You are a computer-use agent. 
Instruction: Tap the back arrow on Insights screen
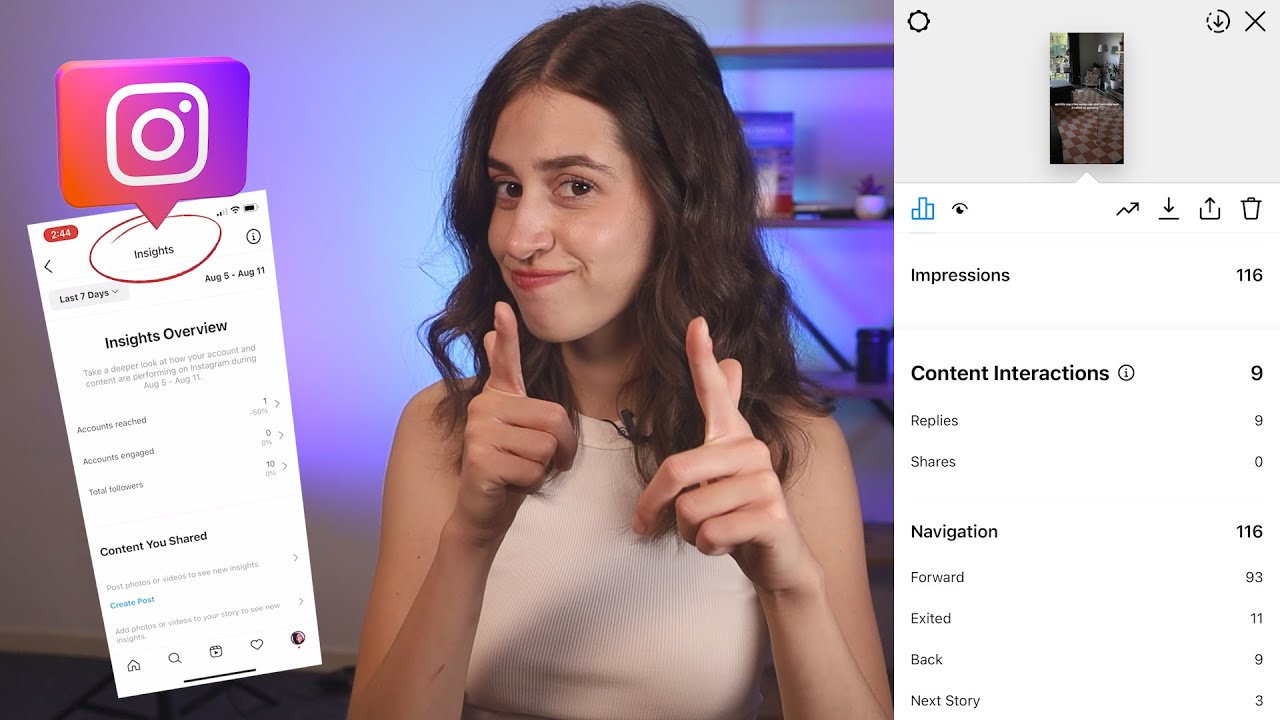tap(48, 267)
